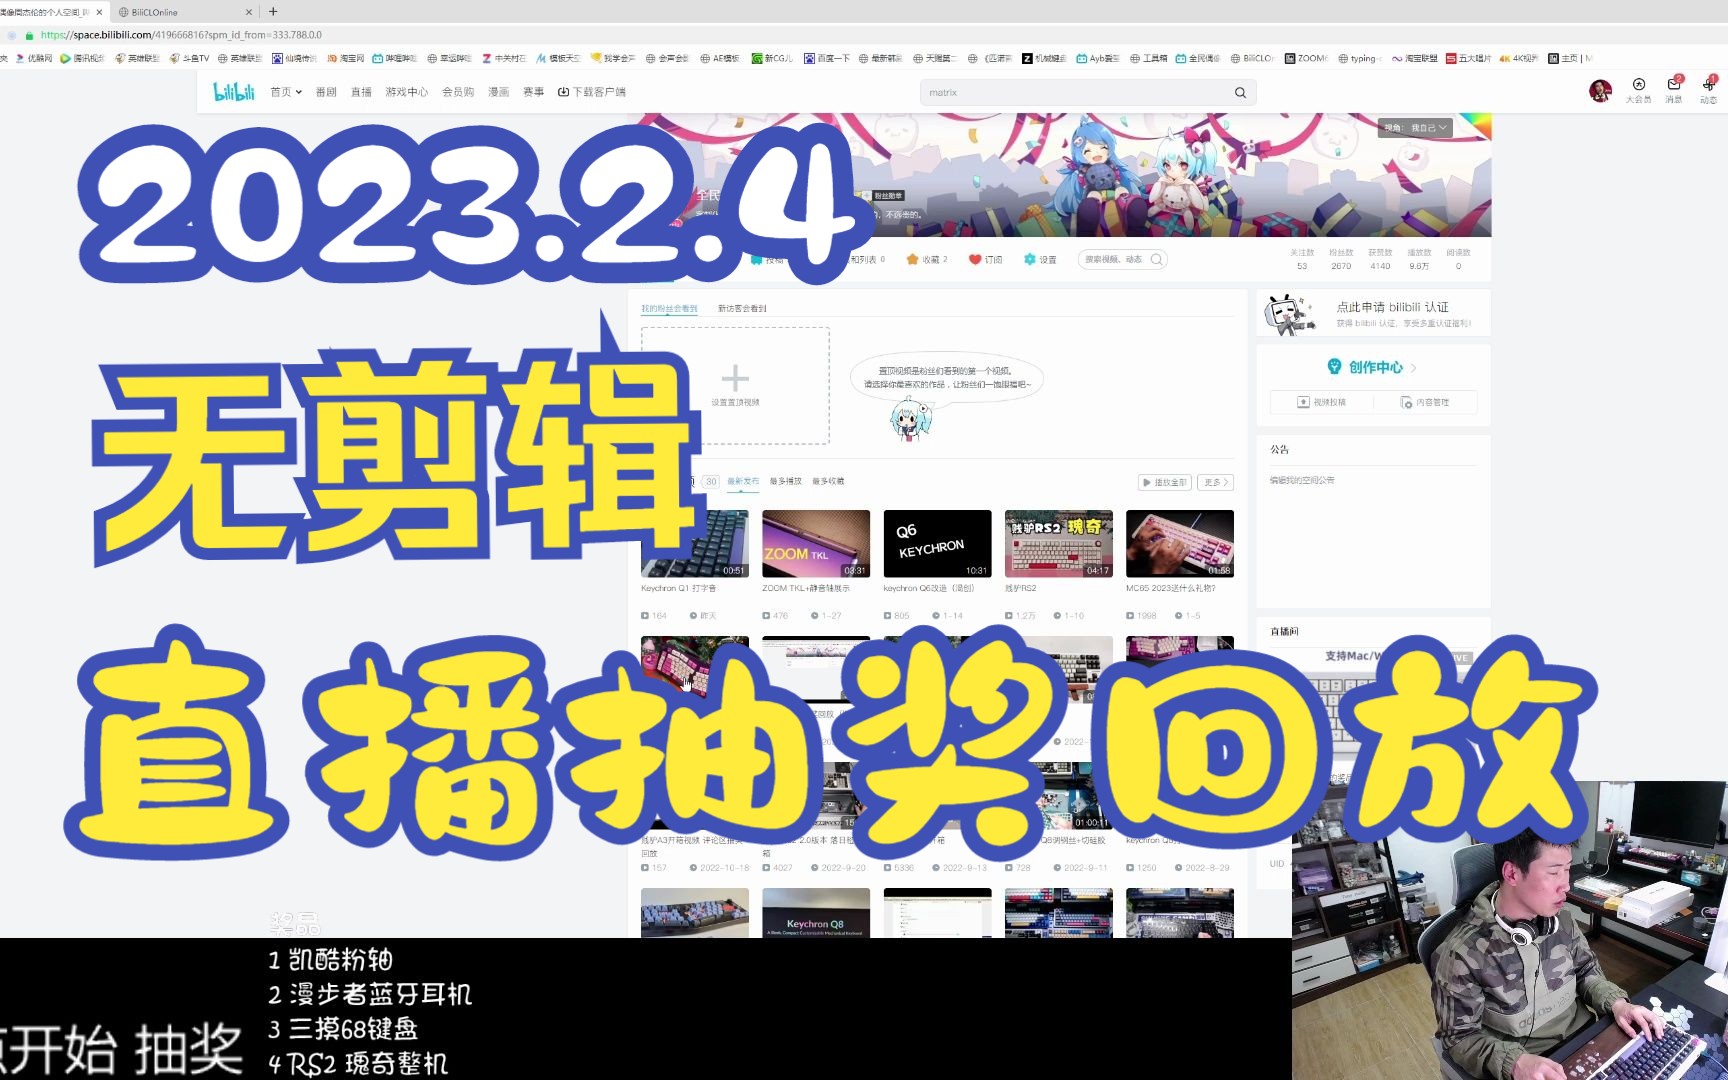Screen dimensions: 1728x1080
Task: Click the 播放数 9.6万 views count
Action: tap(1419, 259)
